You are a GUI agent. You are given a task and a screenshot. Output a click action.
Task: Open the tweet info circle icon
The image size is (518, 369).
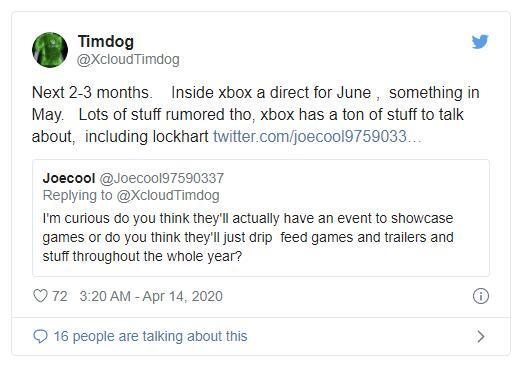(x=481, y=296)
